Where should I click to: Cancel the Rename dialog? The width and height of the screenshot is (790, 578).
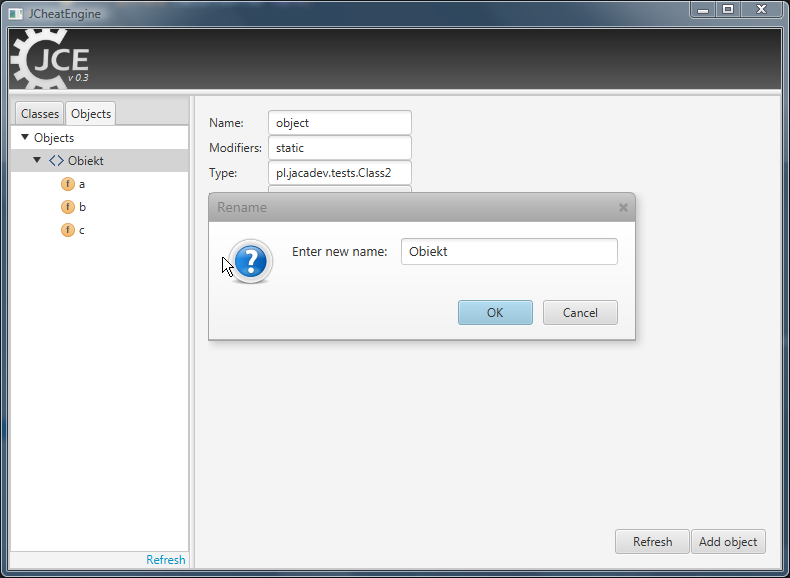580,312
